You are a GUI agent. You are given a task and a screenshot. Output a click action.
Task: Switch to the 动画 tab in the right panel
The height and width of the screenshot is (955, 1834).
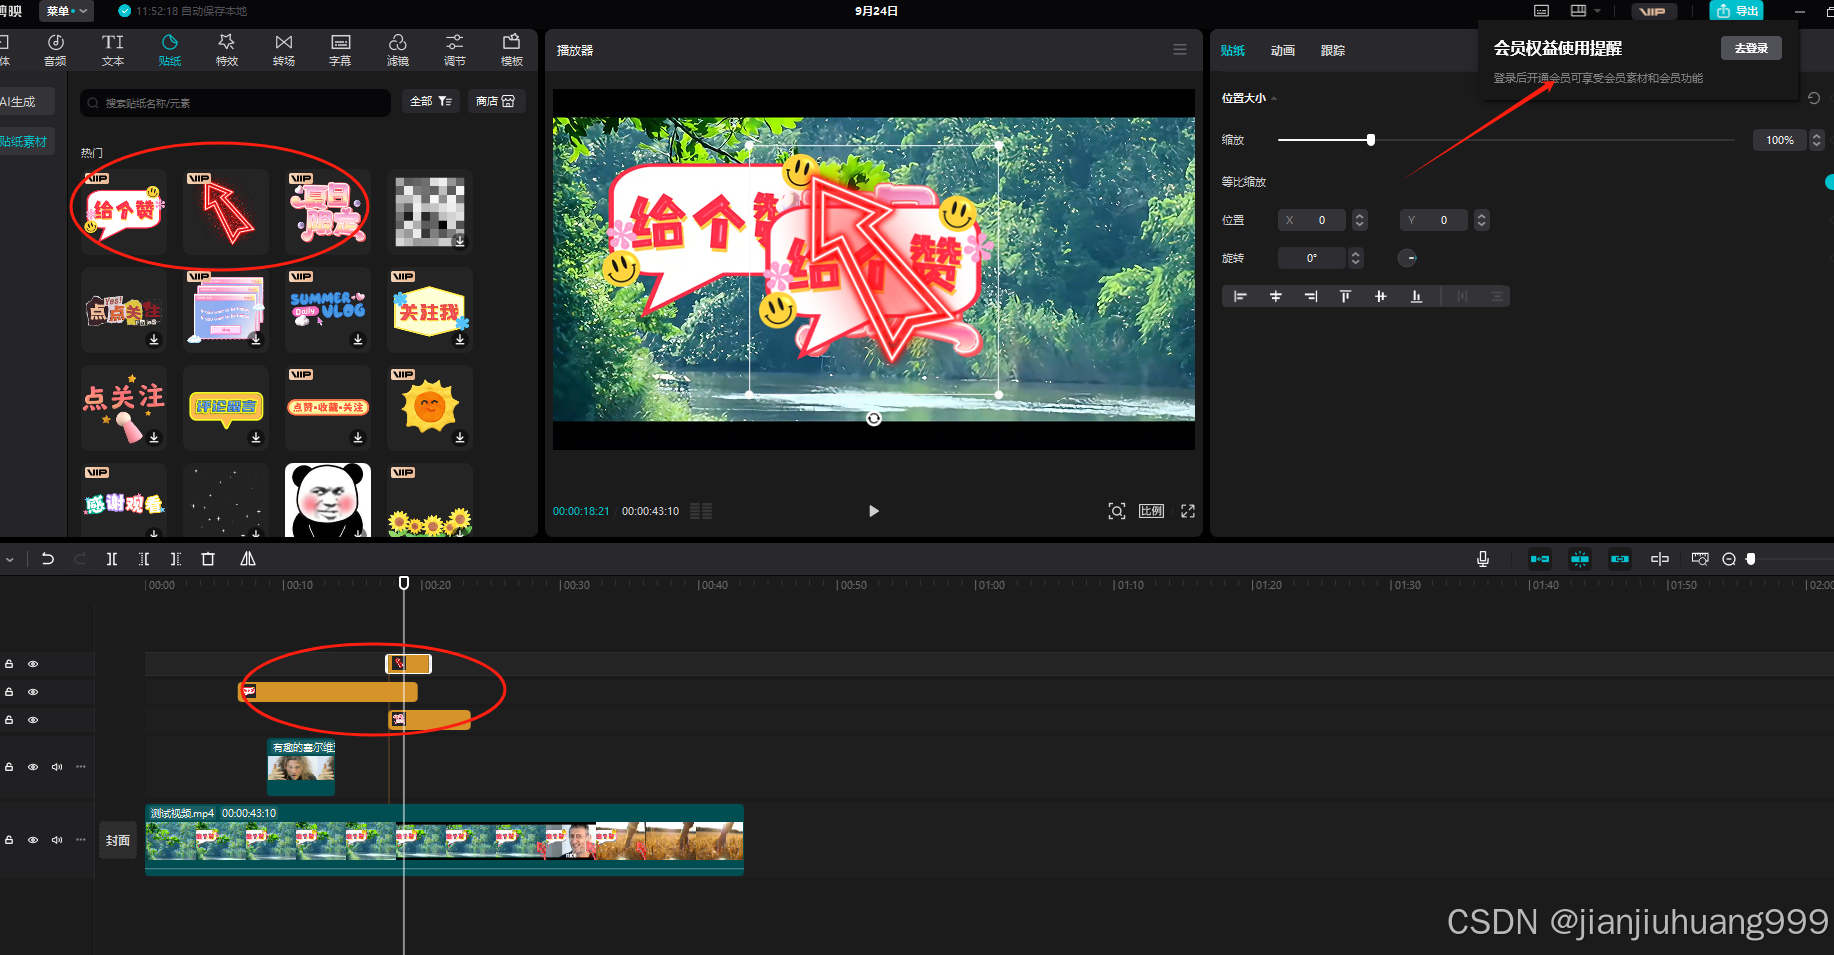pos(1283,50)
